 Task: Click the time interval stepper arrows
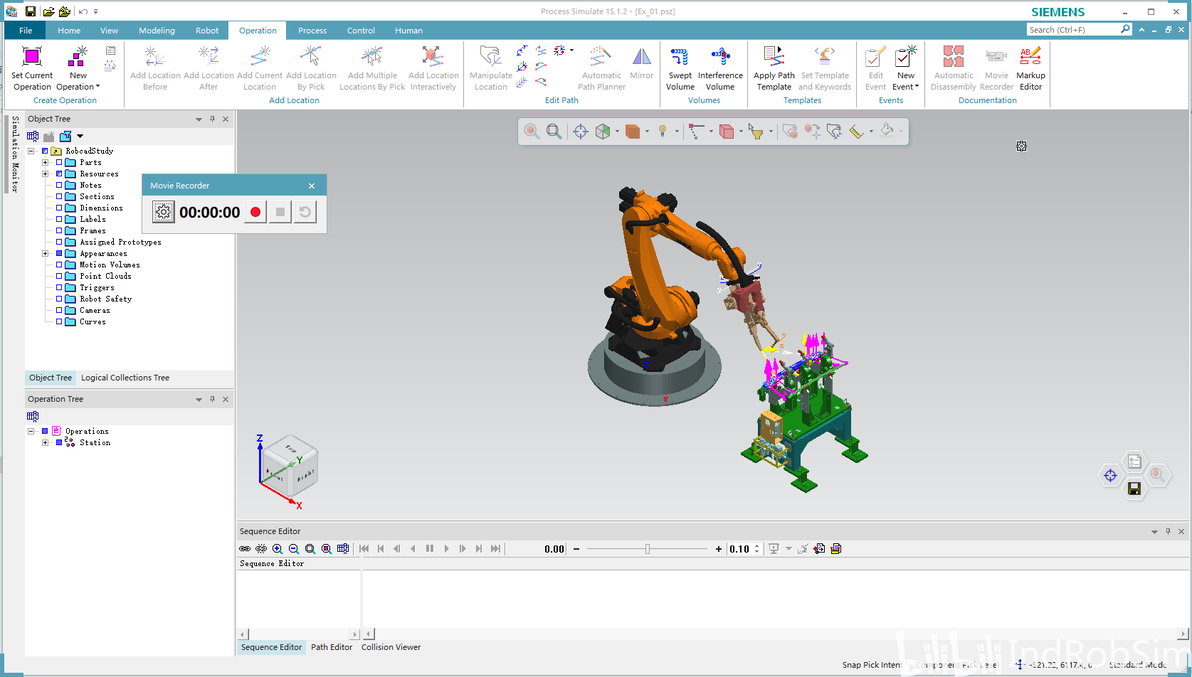tap(757, 549)
